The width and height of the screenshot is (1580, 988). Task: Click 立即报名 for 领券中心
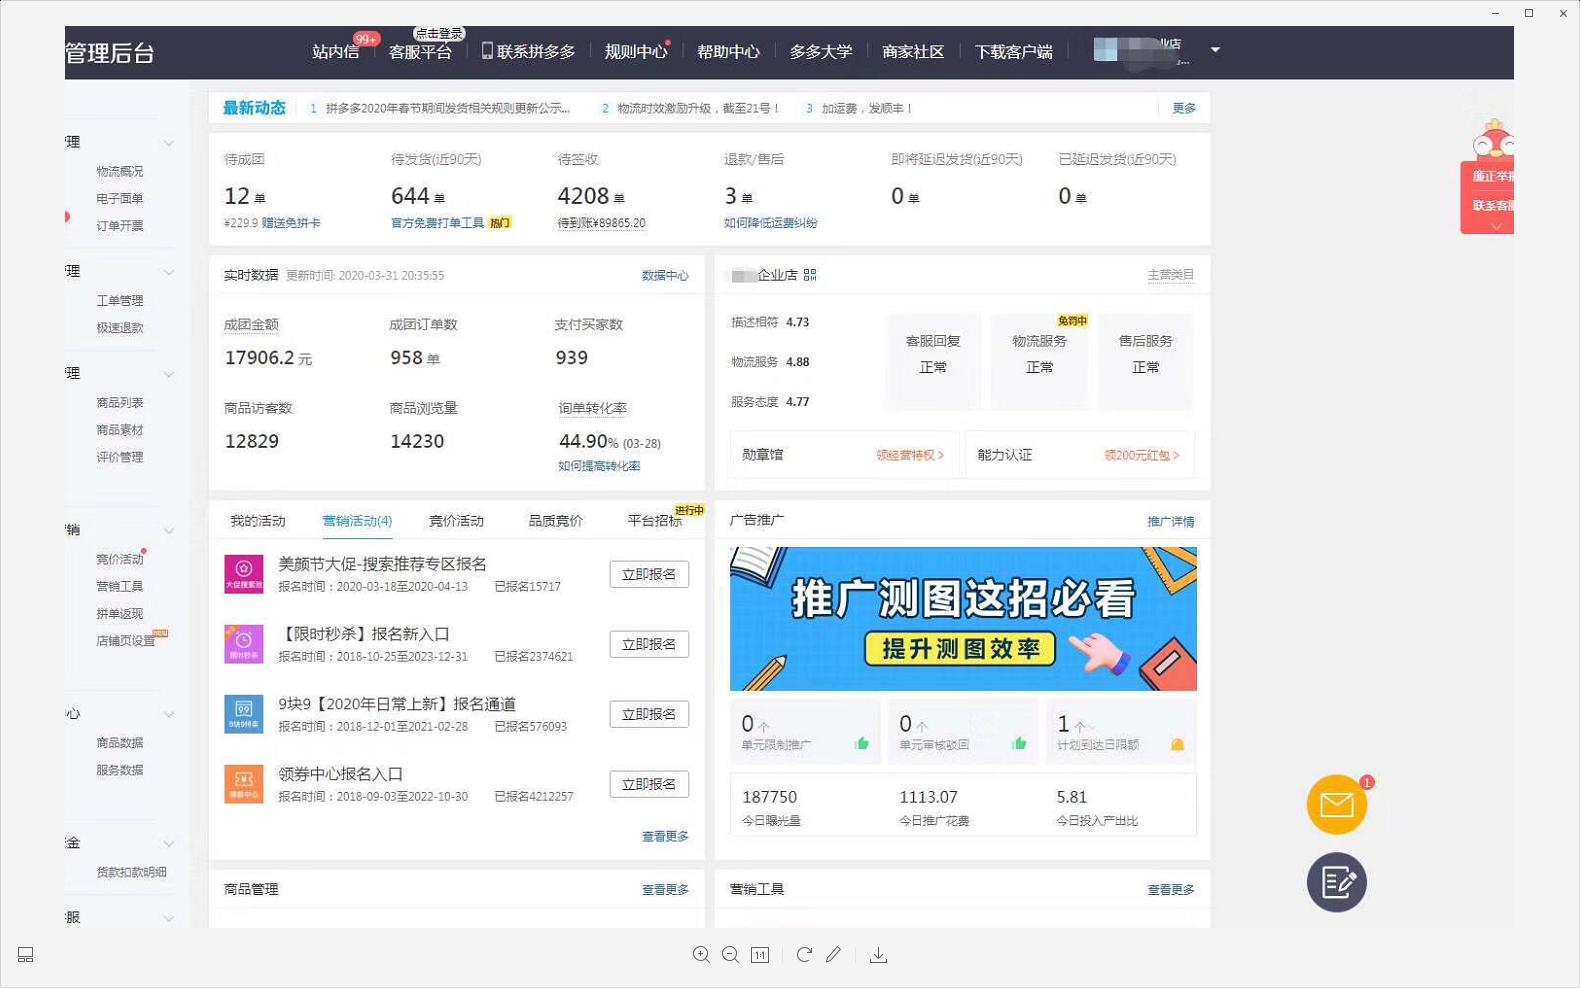[x=649, y=784]
